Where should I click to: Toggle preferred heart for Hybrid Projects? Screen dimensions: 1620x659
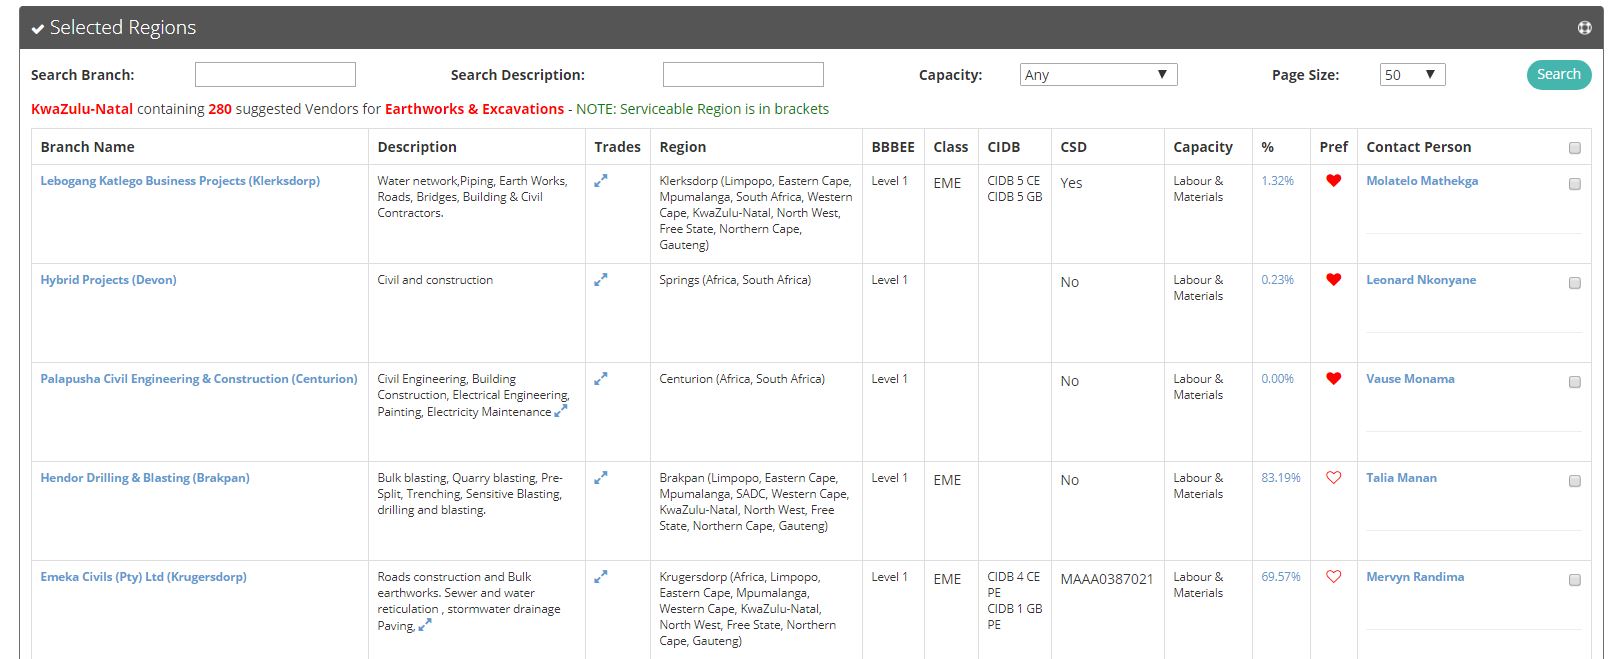coord(1333,280)
